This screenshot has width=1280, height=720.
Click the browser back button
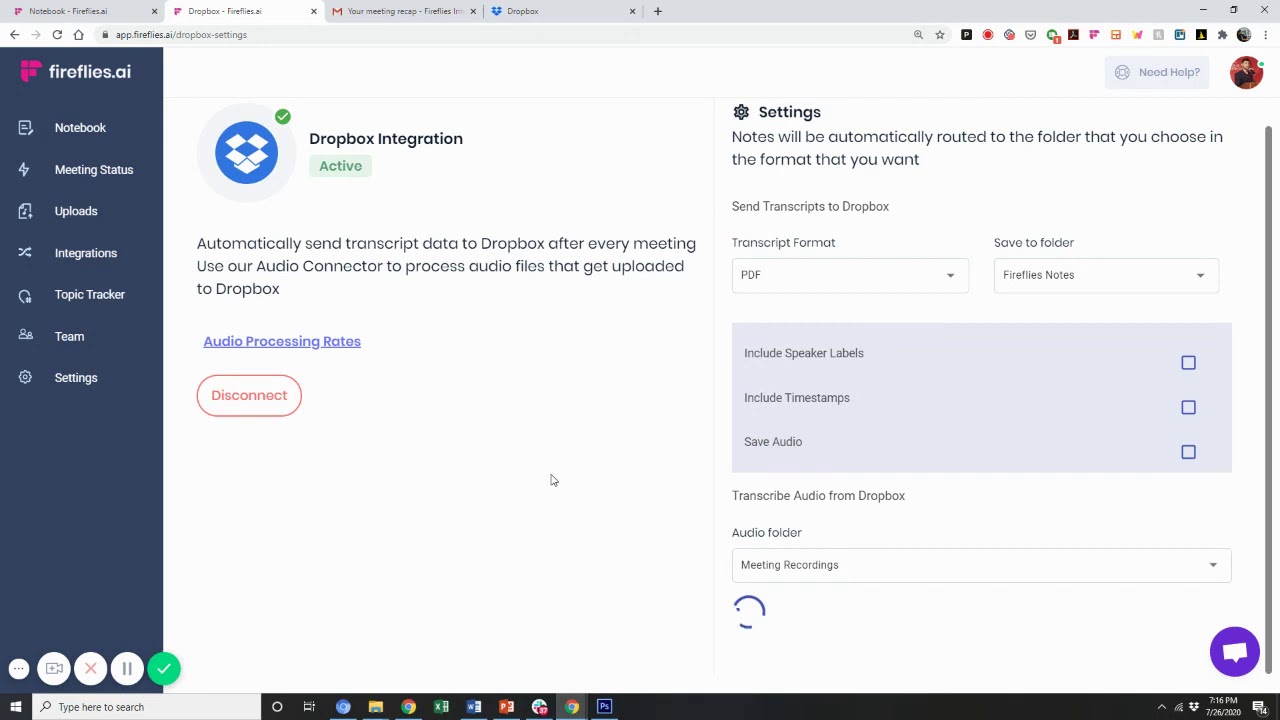point(14,35)
